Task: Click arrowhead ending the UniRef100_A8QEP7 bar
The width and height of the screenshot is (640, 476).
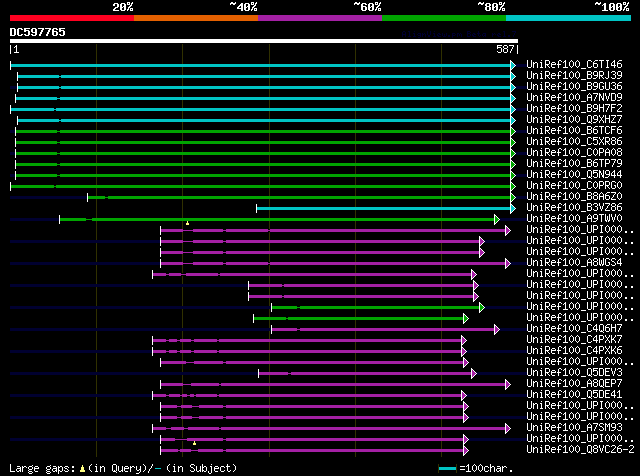Action: 508,385
